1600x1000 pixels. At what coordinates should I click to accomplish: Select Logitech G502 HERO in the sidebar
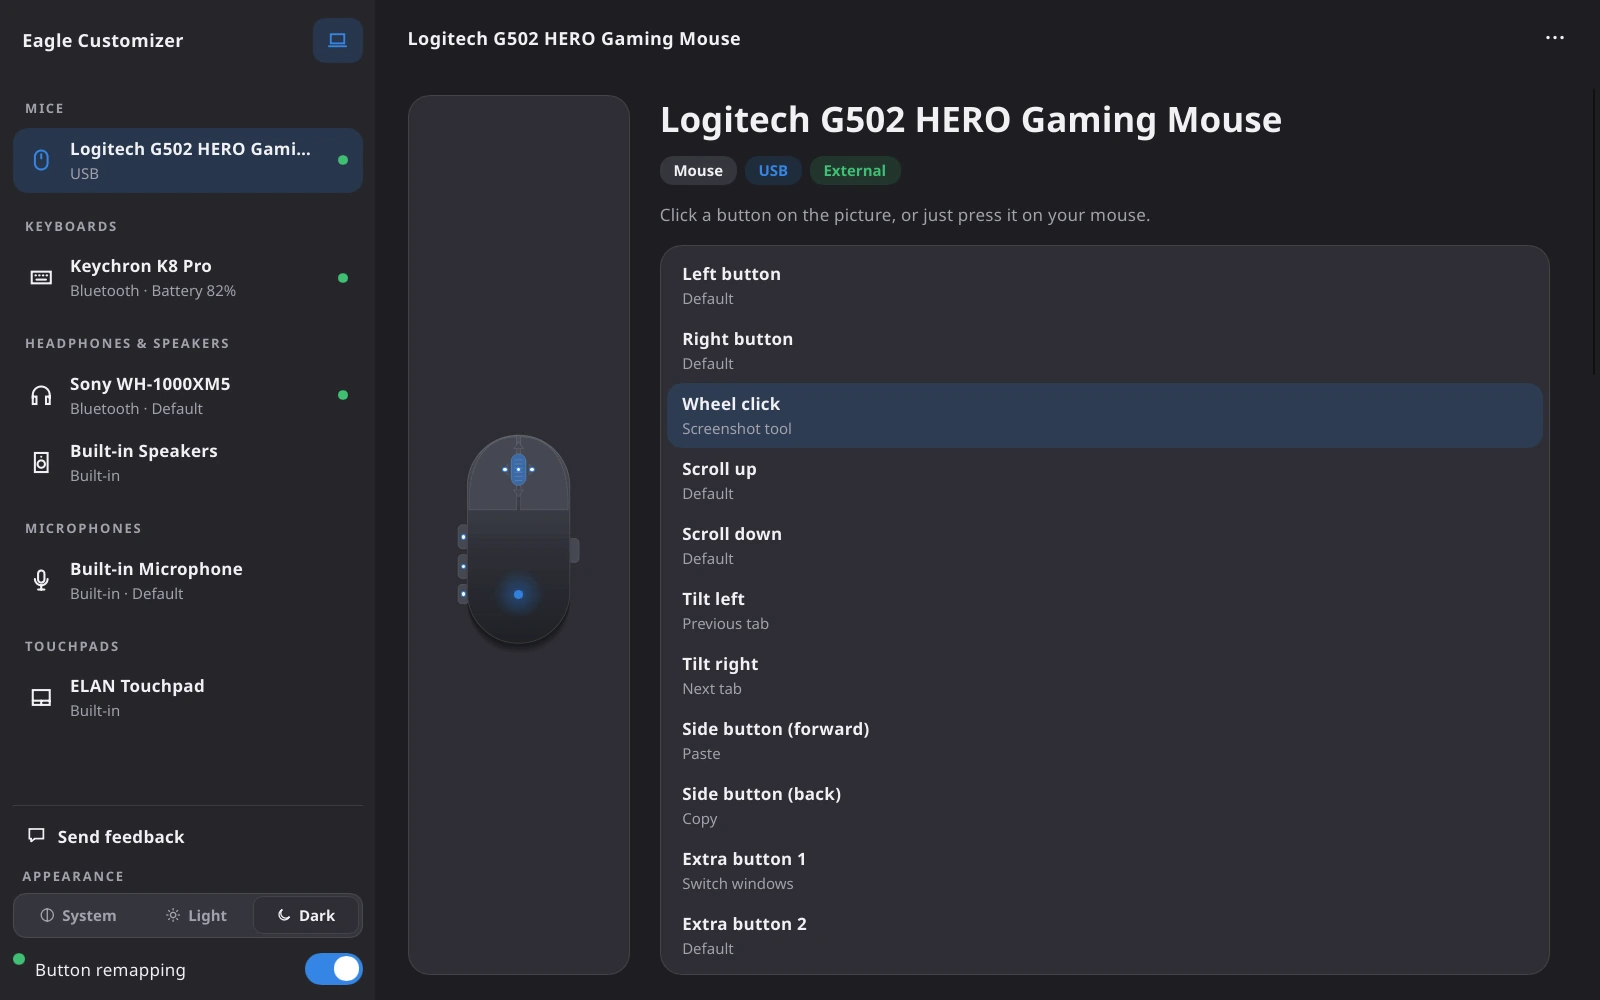click(188, 160)
